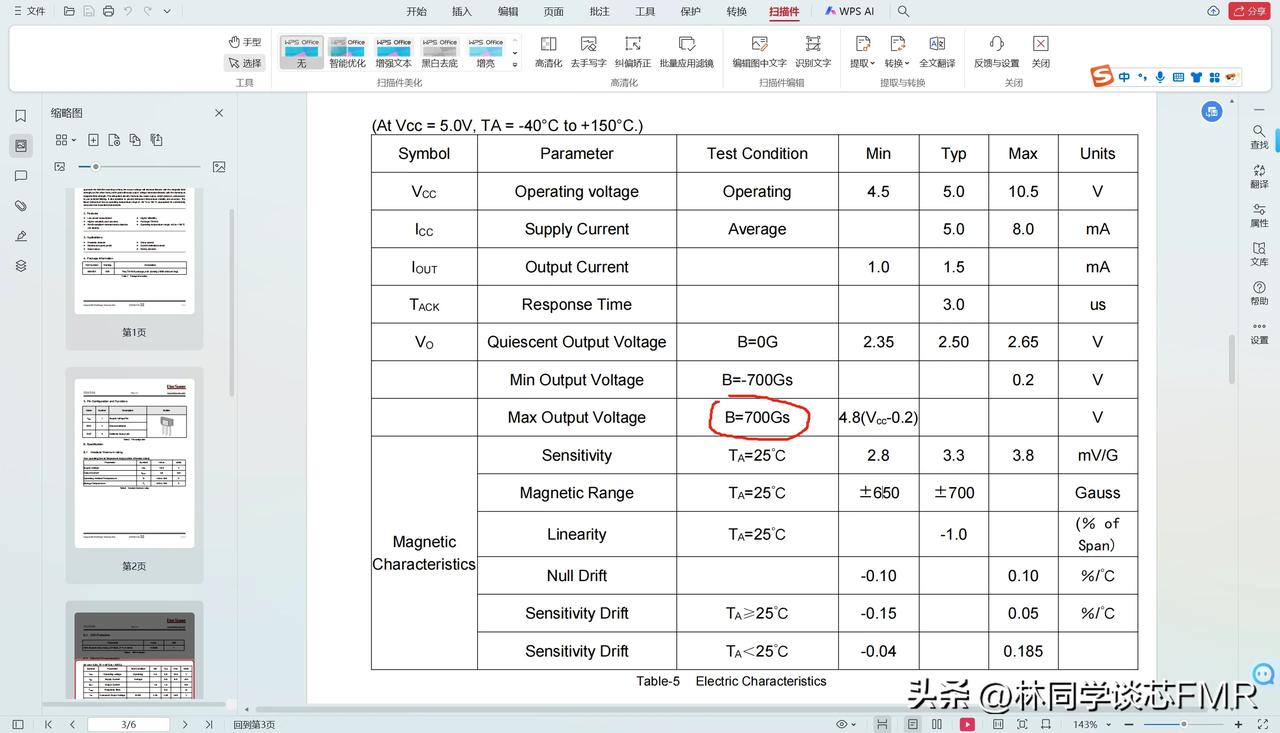The image size is (1280, 733).
Task: Click 关闭 to close scan ribbon
Action: click(1041, 51)
